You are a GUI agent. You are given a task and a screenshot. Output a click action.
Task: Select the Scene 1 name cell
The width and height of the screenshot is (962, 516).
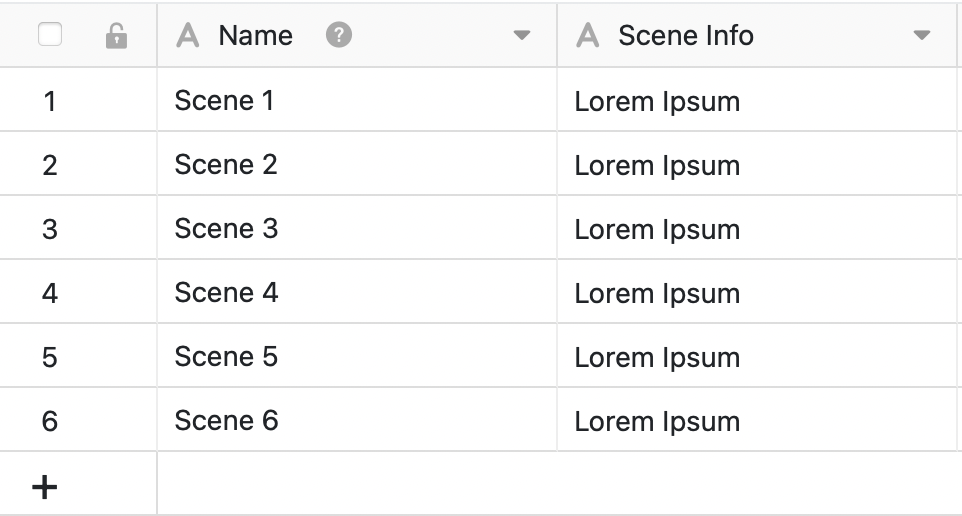point(224,101)
